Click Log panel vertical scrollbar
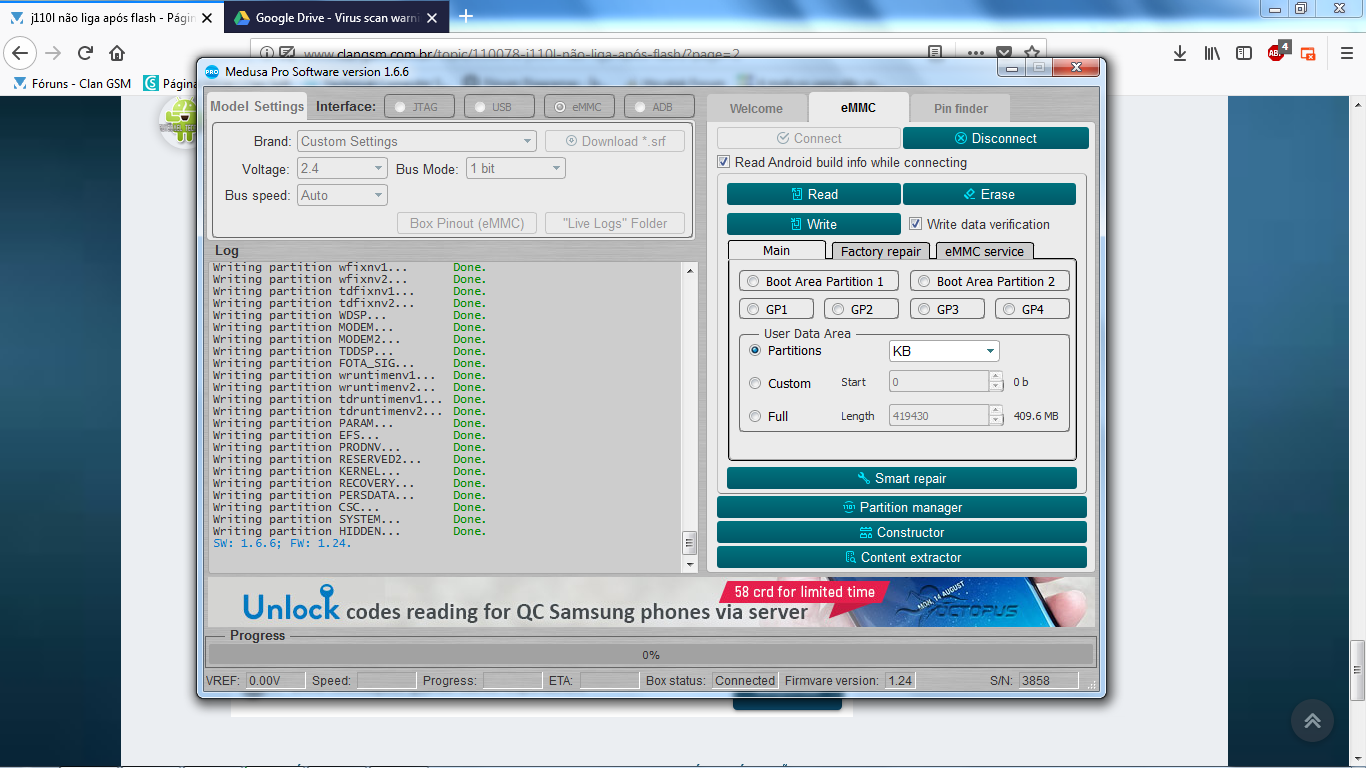 689,416
